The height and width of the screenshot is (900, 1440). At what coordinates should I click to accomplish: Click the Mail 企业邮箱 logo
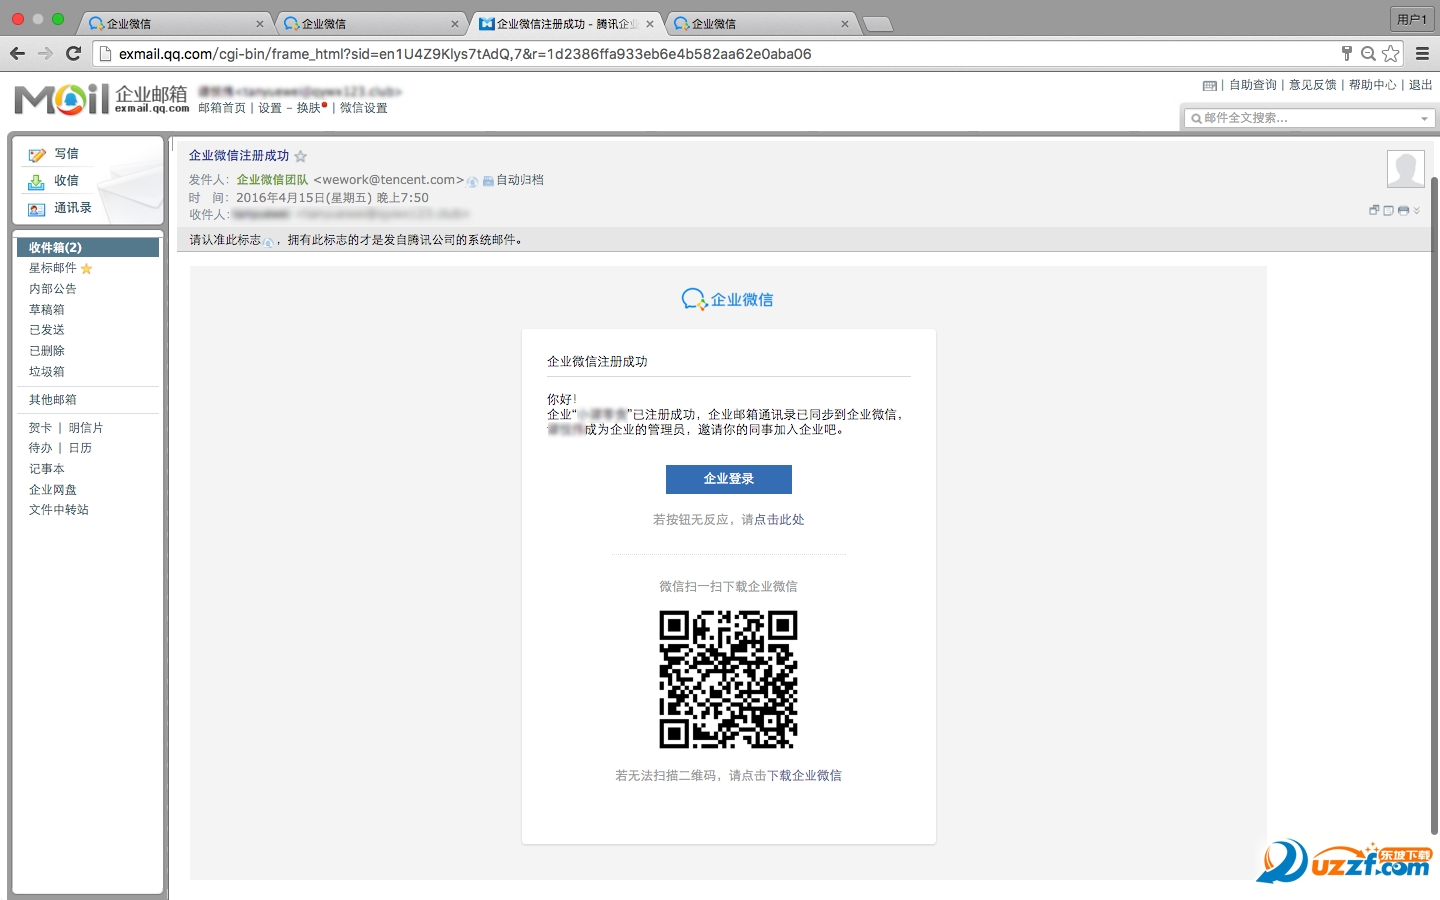pyautogui.click(x=101, y=98)
